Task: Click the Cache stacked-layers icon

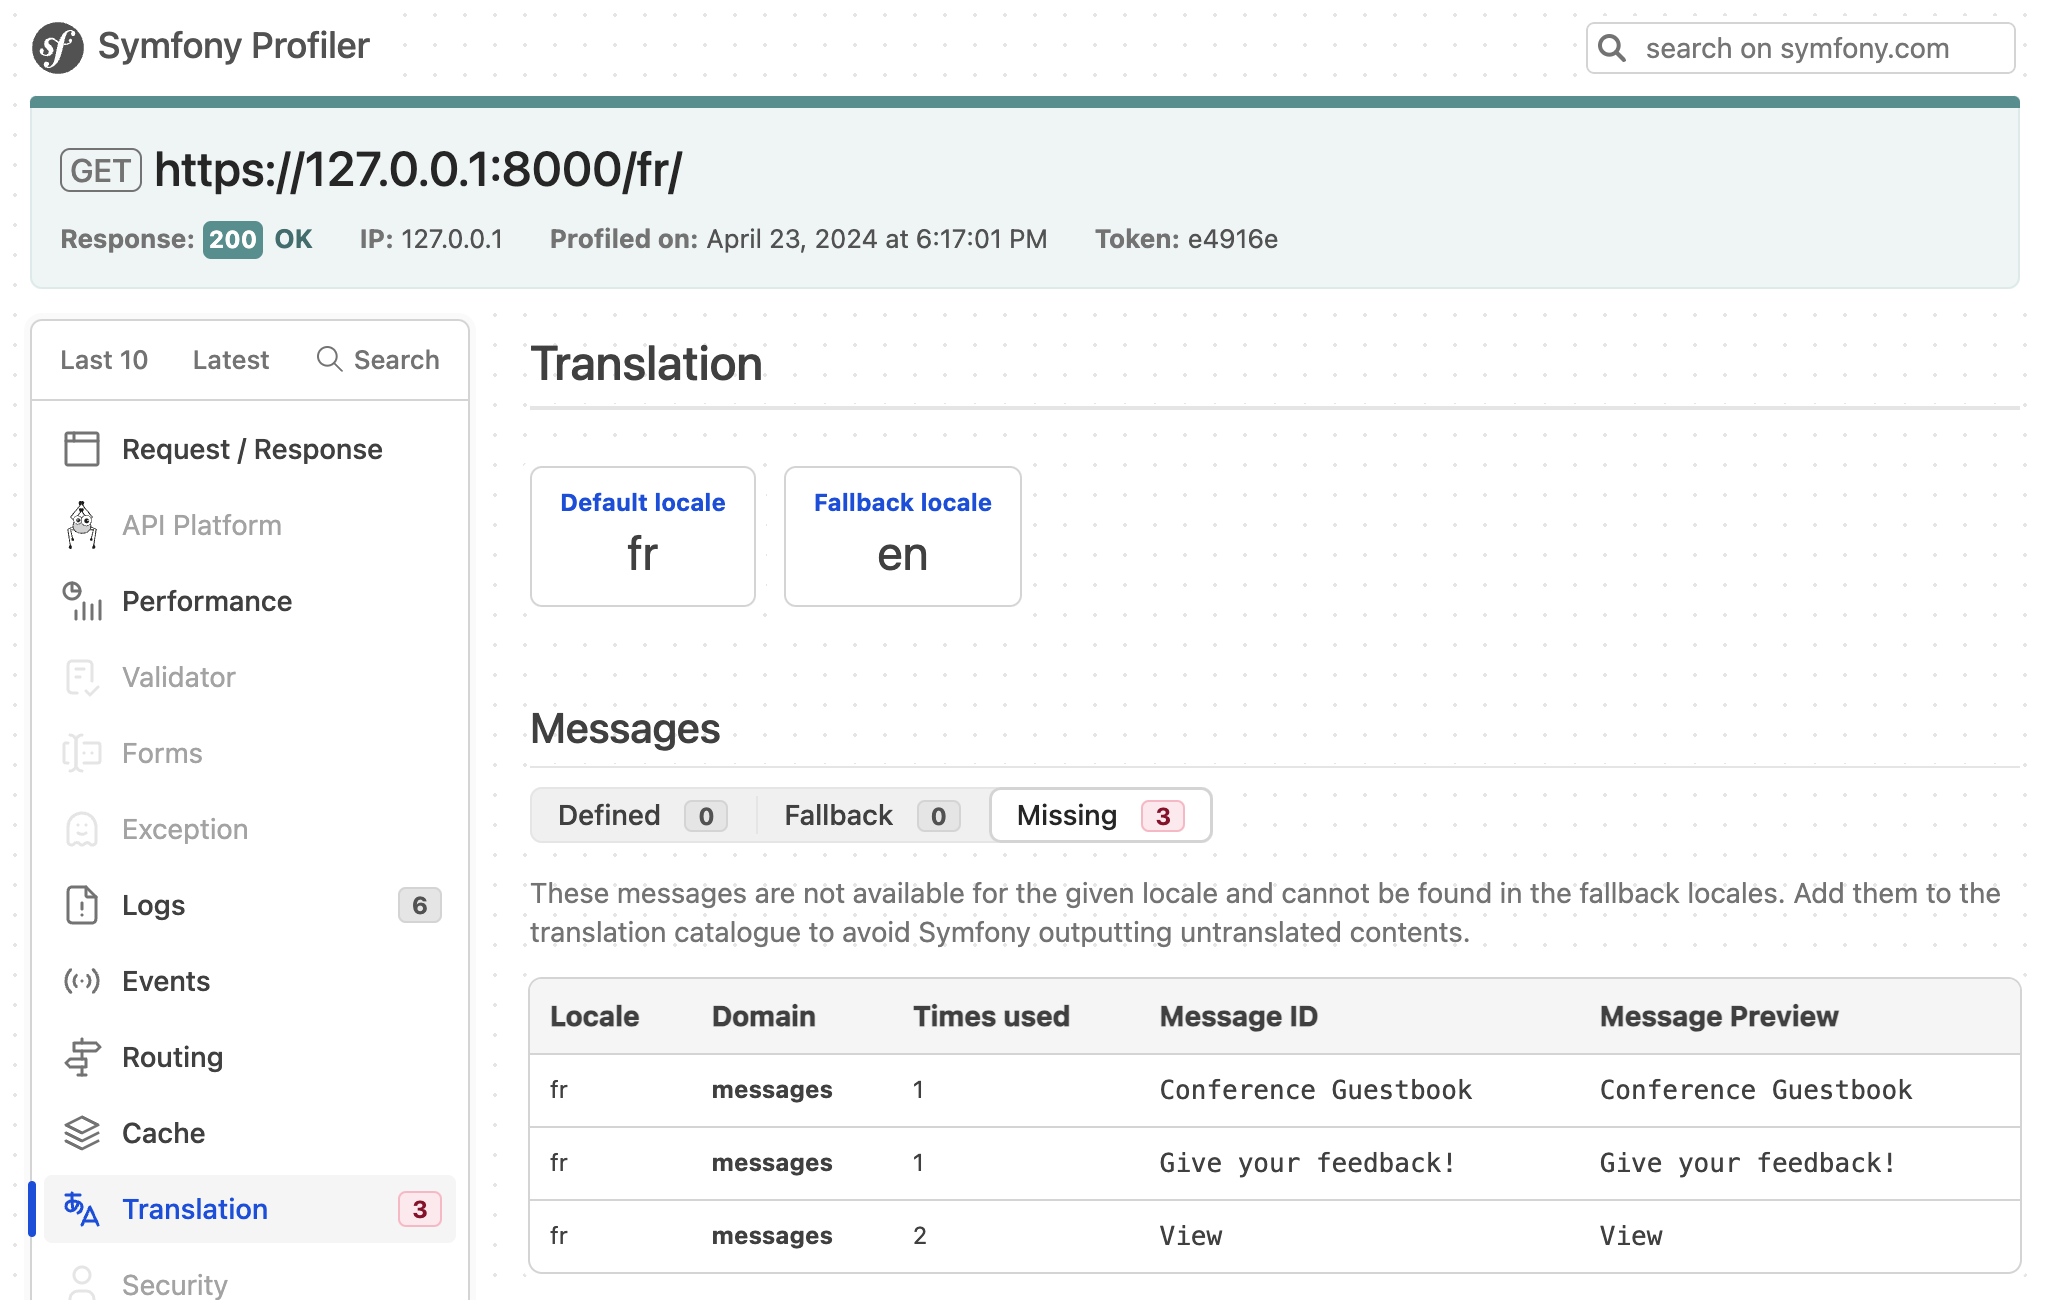Action: pyautogui.click(x=82, y=1133)
